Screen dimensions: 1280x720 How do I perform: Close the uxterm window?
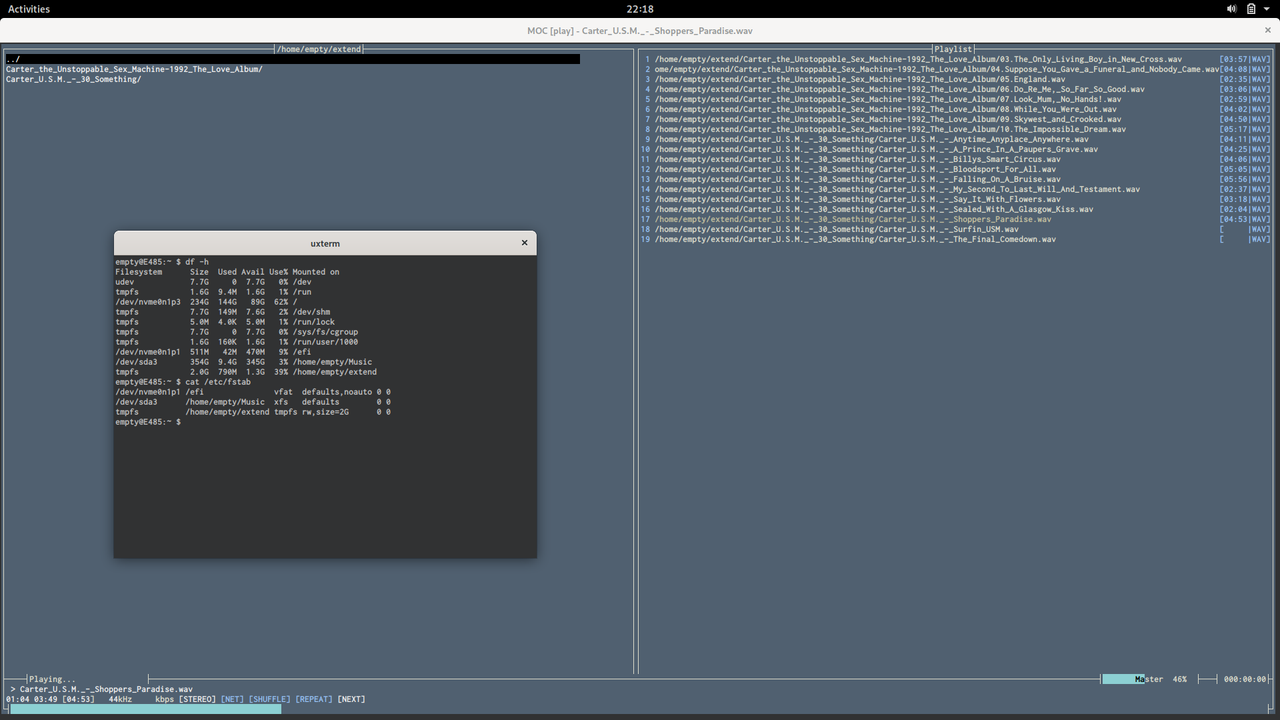tap(524, 243)
